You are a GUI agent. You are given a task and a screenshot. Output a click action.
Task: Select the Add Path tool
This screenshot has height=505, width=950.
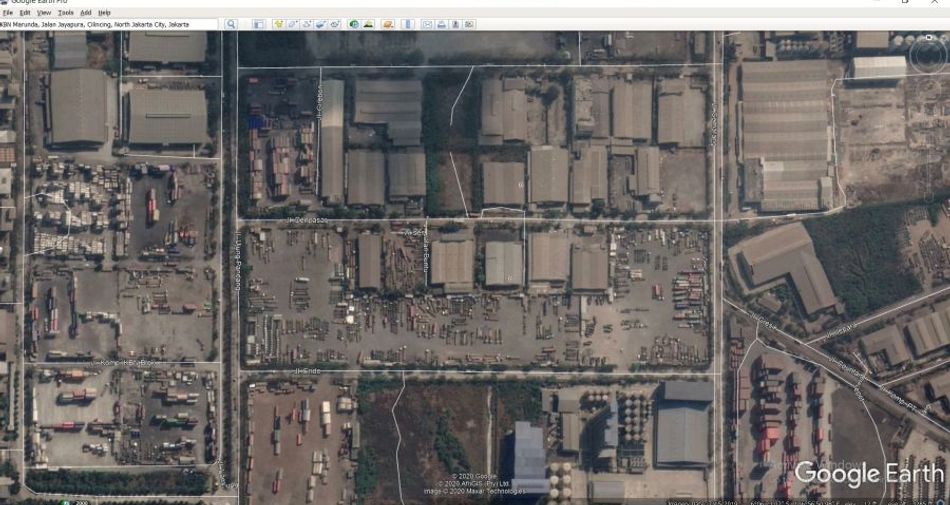coord(307,24)
